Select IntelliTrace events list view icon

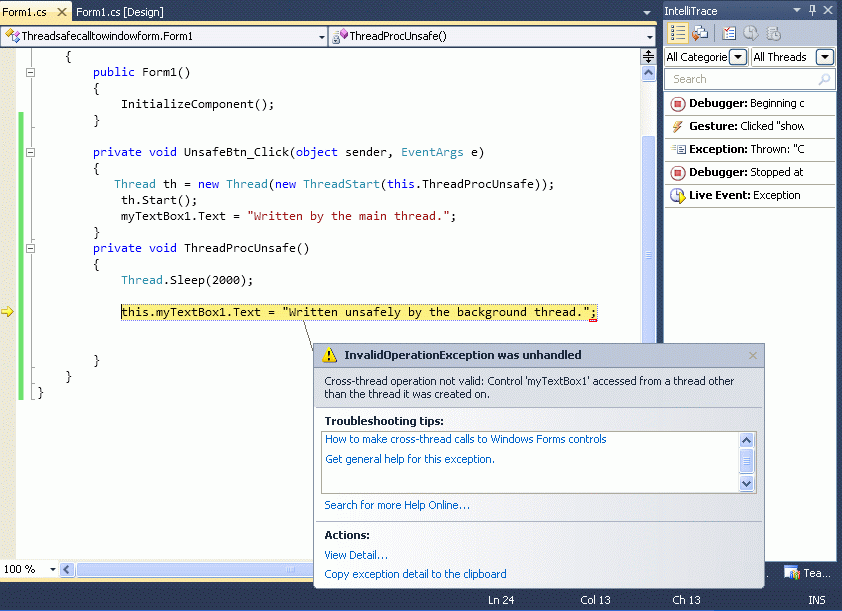pos(677,33)
